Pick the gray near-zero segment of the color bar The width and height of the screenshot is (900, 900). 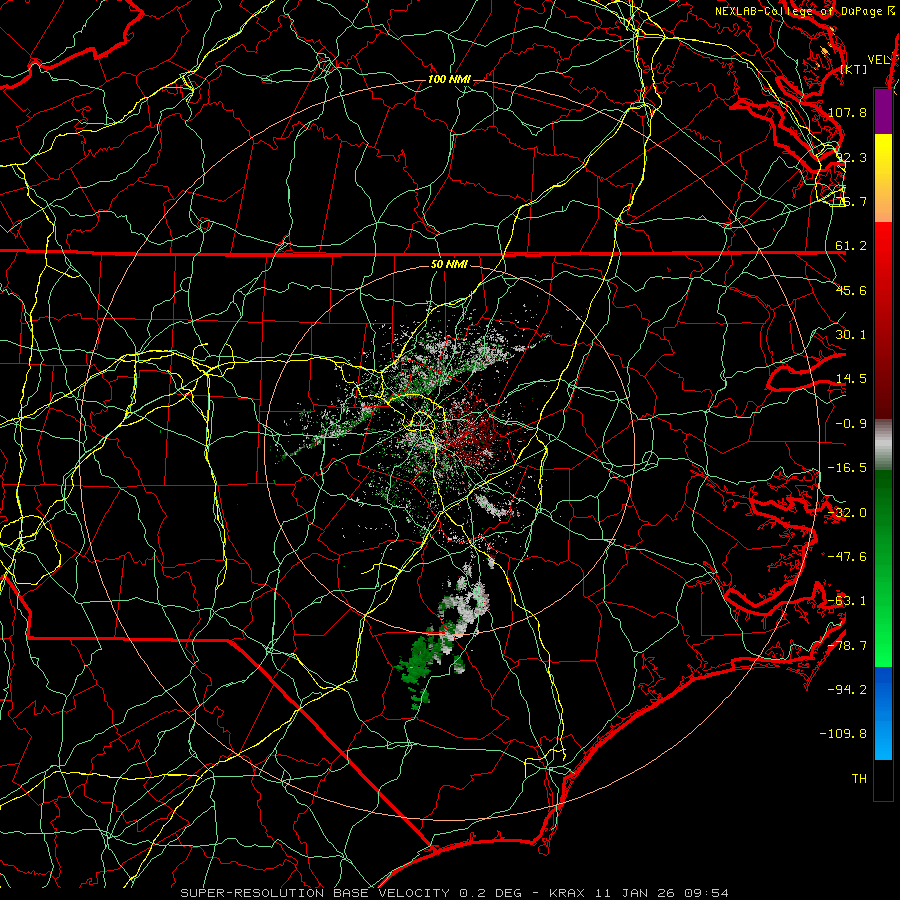point(883,445)
